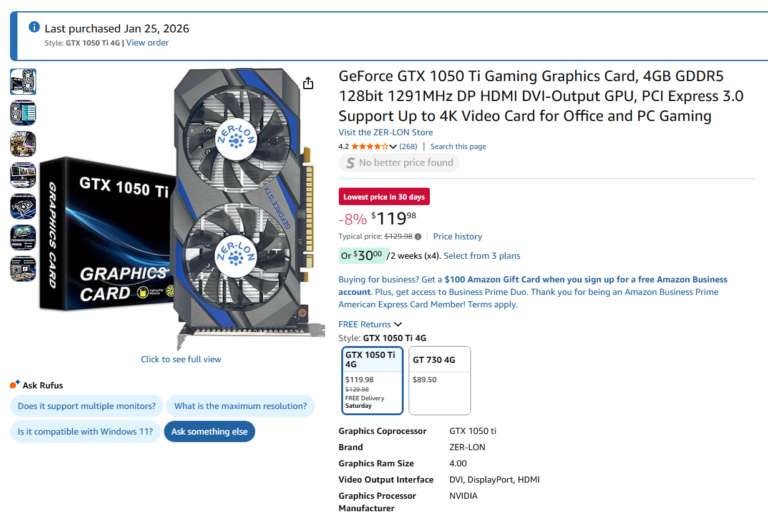
Task: Click the Ask something else button
Action: coord(209,432)
